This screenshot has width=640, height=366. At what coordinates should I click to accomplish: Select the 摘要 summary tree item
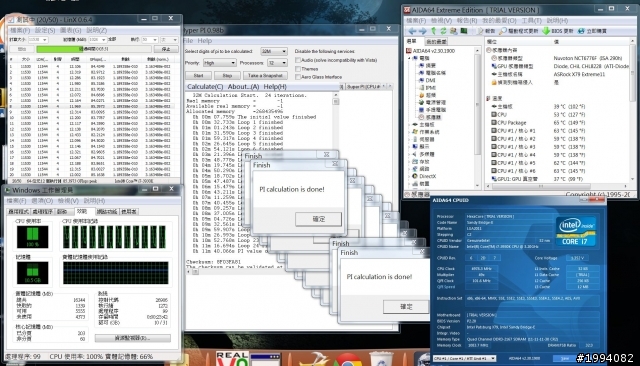click(x=430, y=65)
